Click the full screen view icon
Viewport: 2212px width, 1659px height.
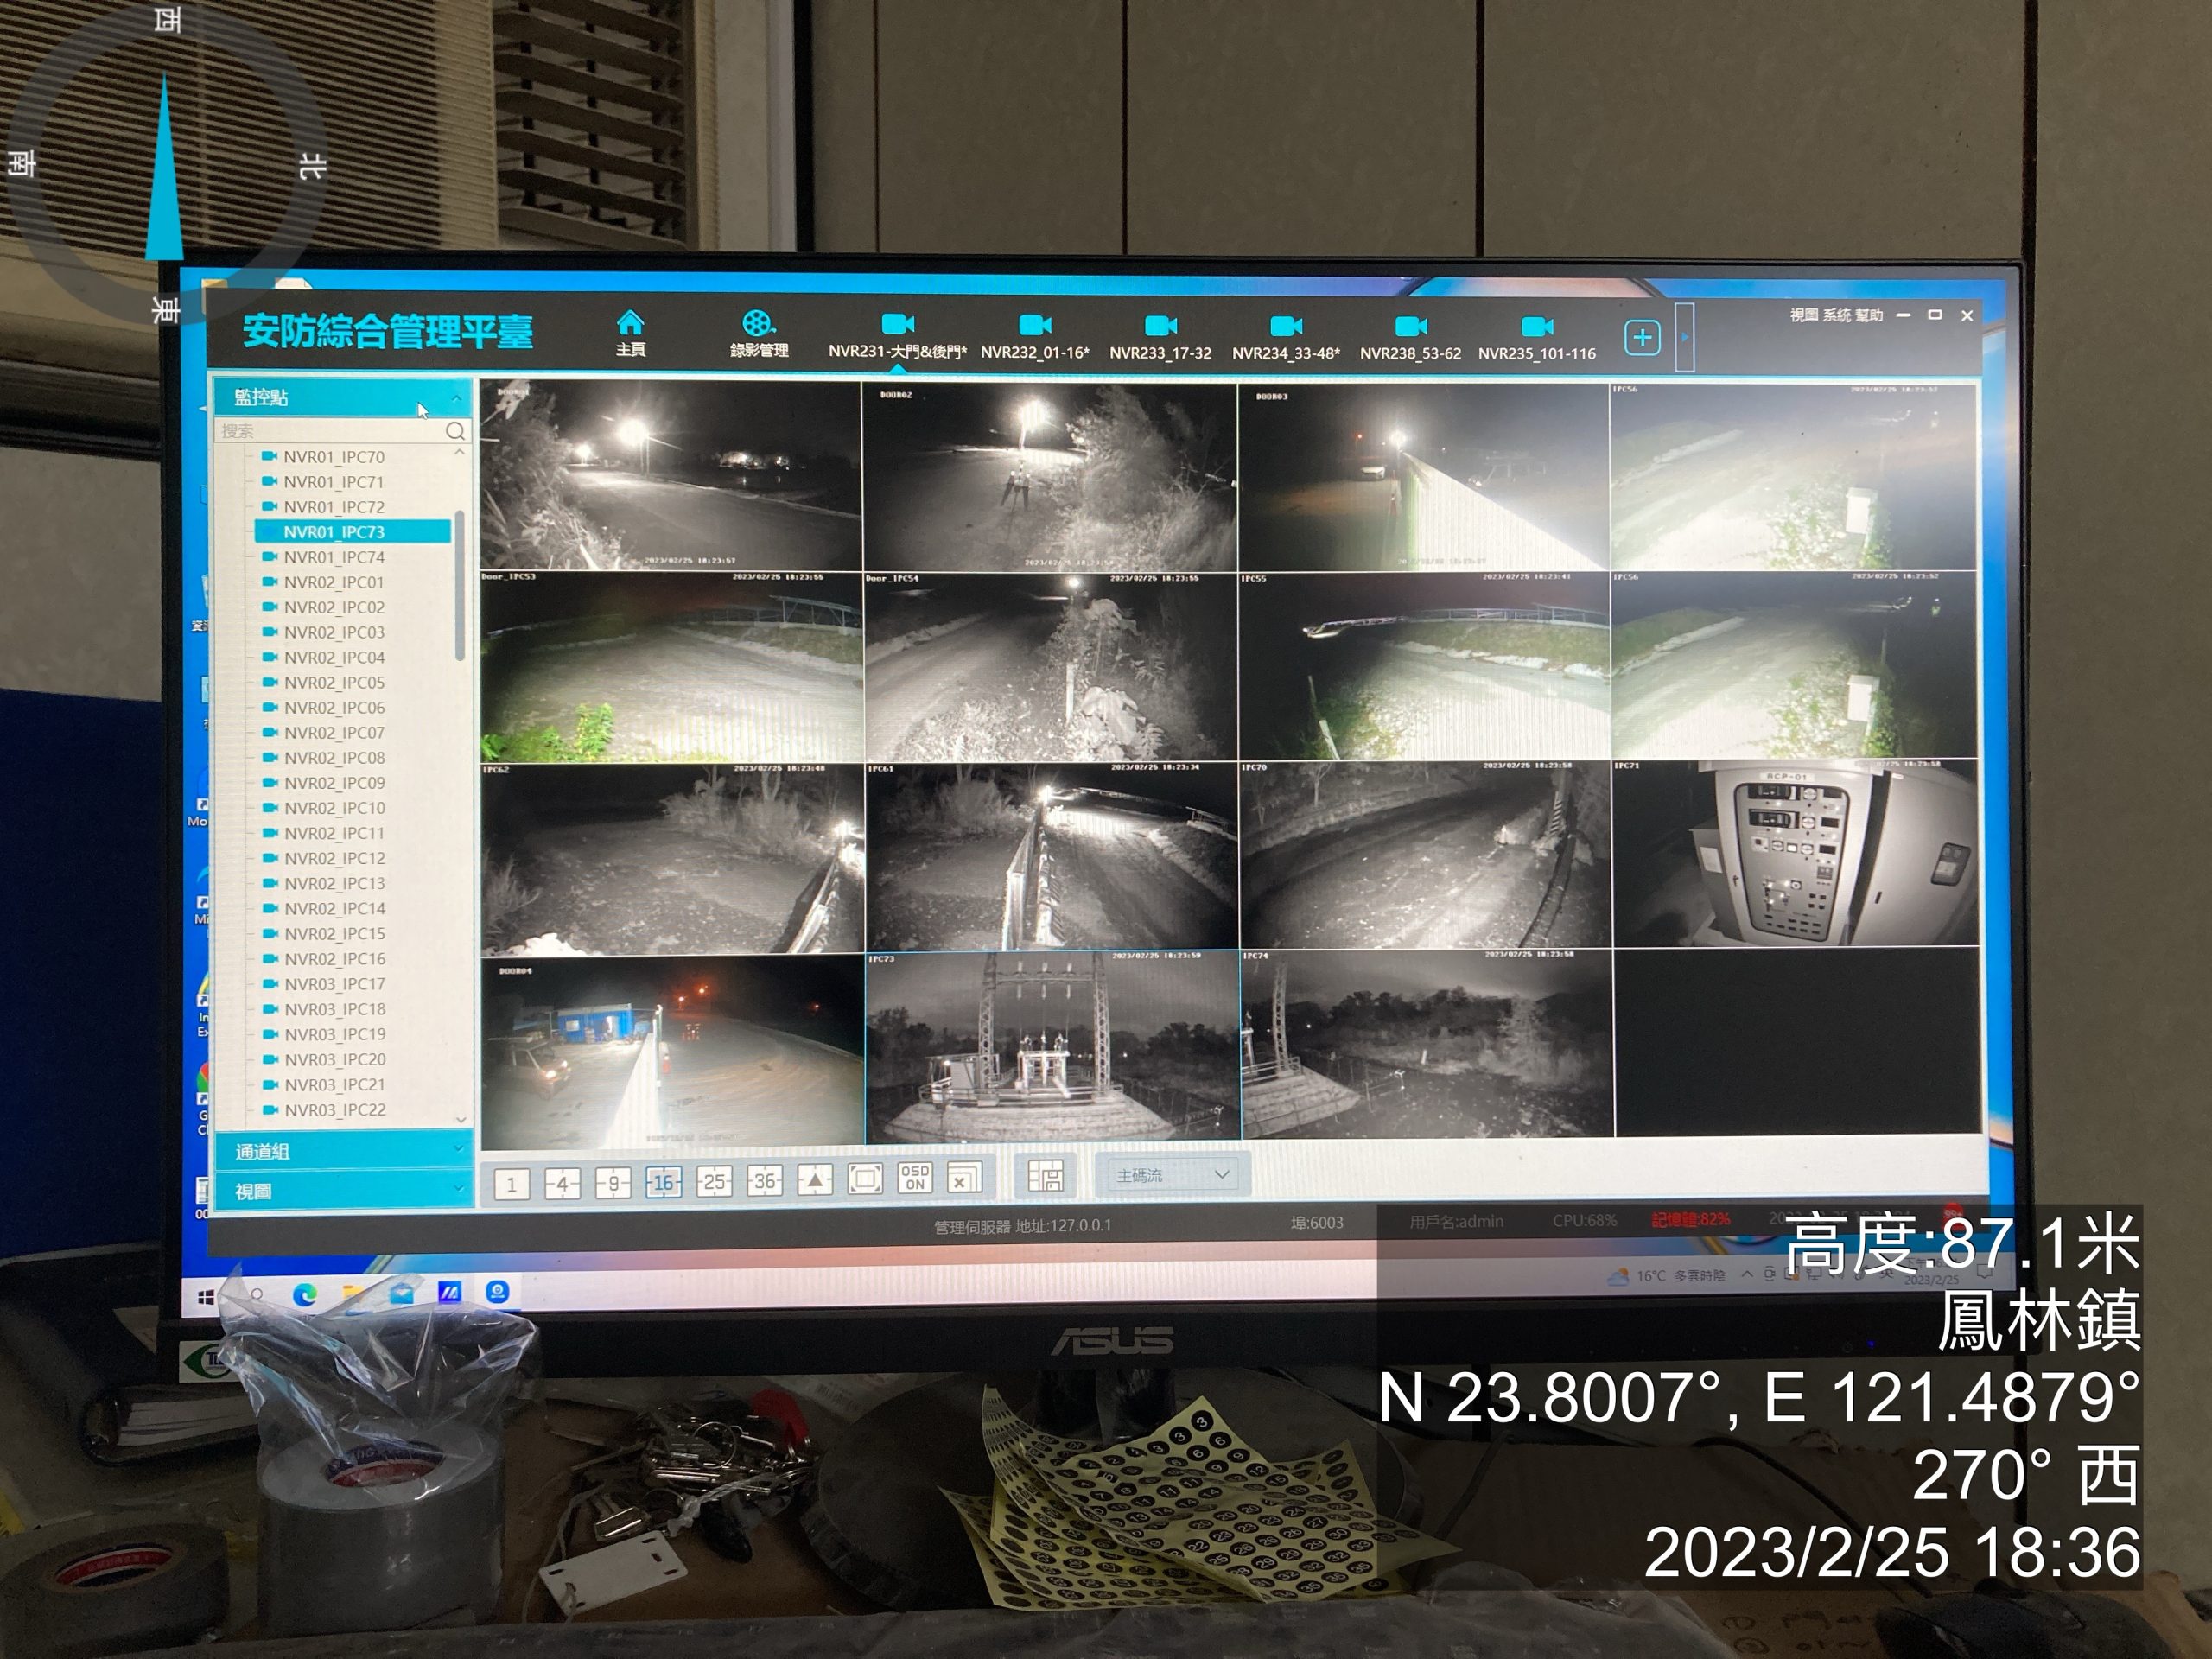(x=864, y=1179)
